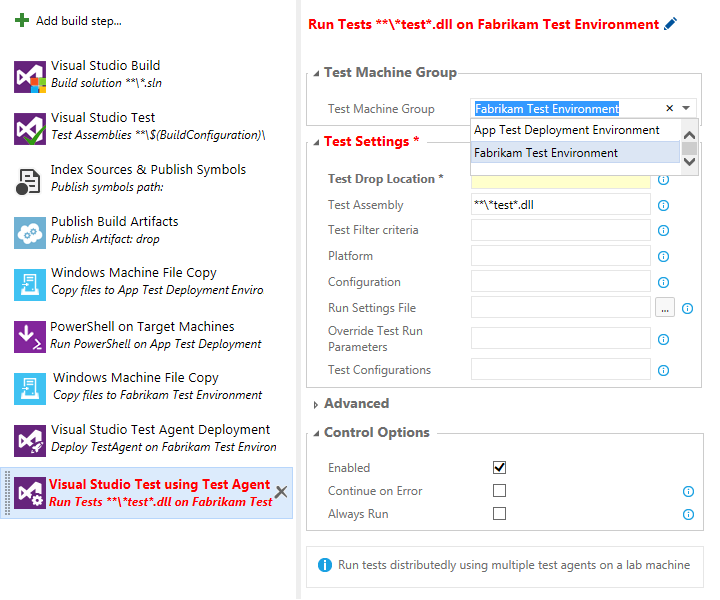Click into the Test Drop Location field
The width and height of the screenshot is (720, 600).
click(561, 182)
